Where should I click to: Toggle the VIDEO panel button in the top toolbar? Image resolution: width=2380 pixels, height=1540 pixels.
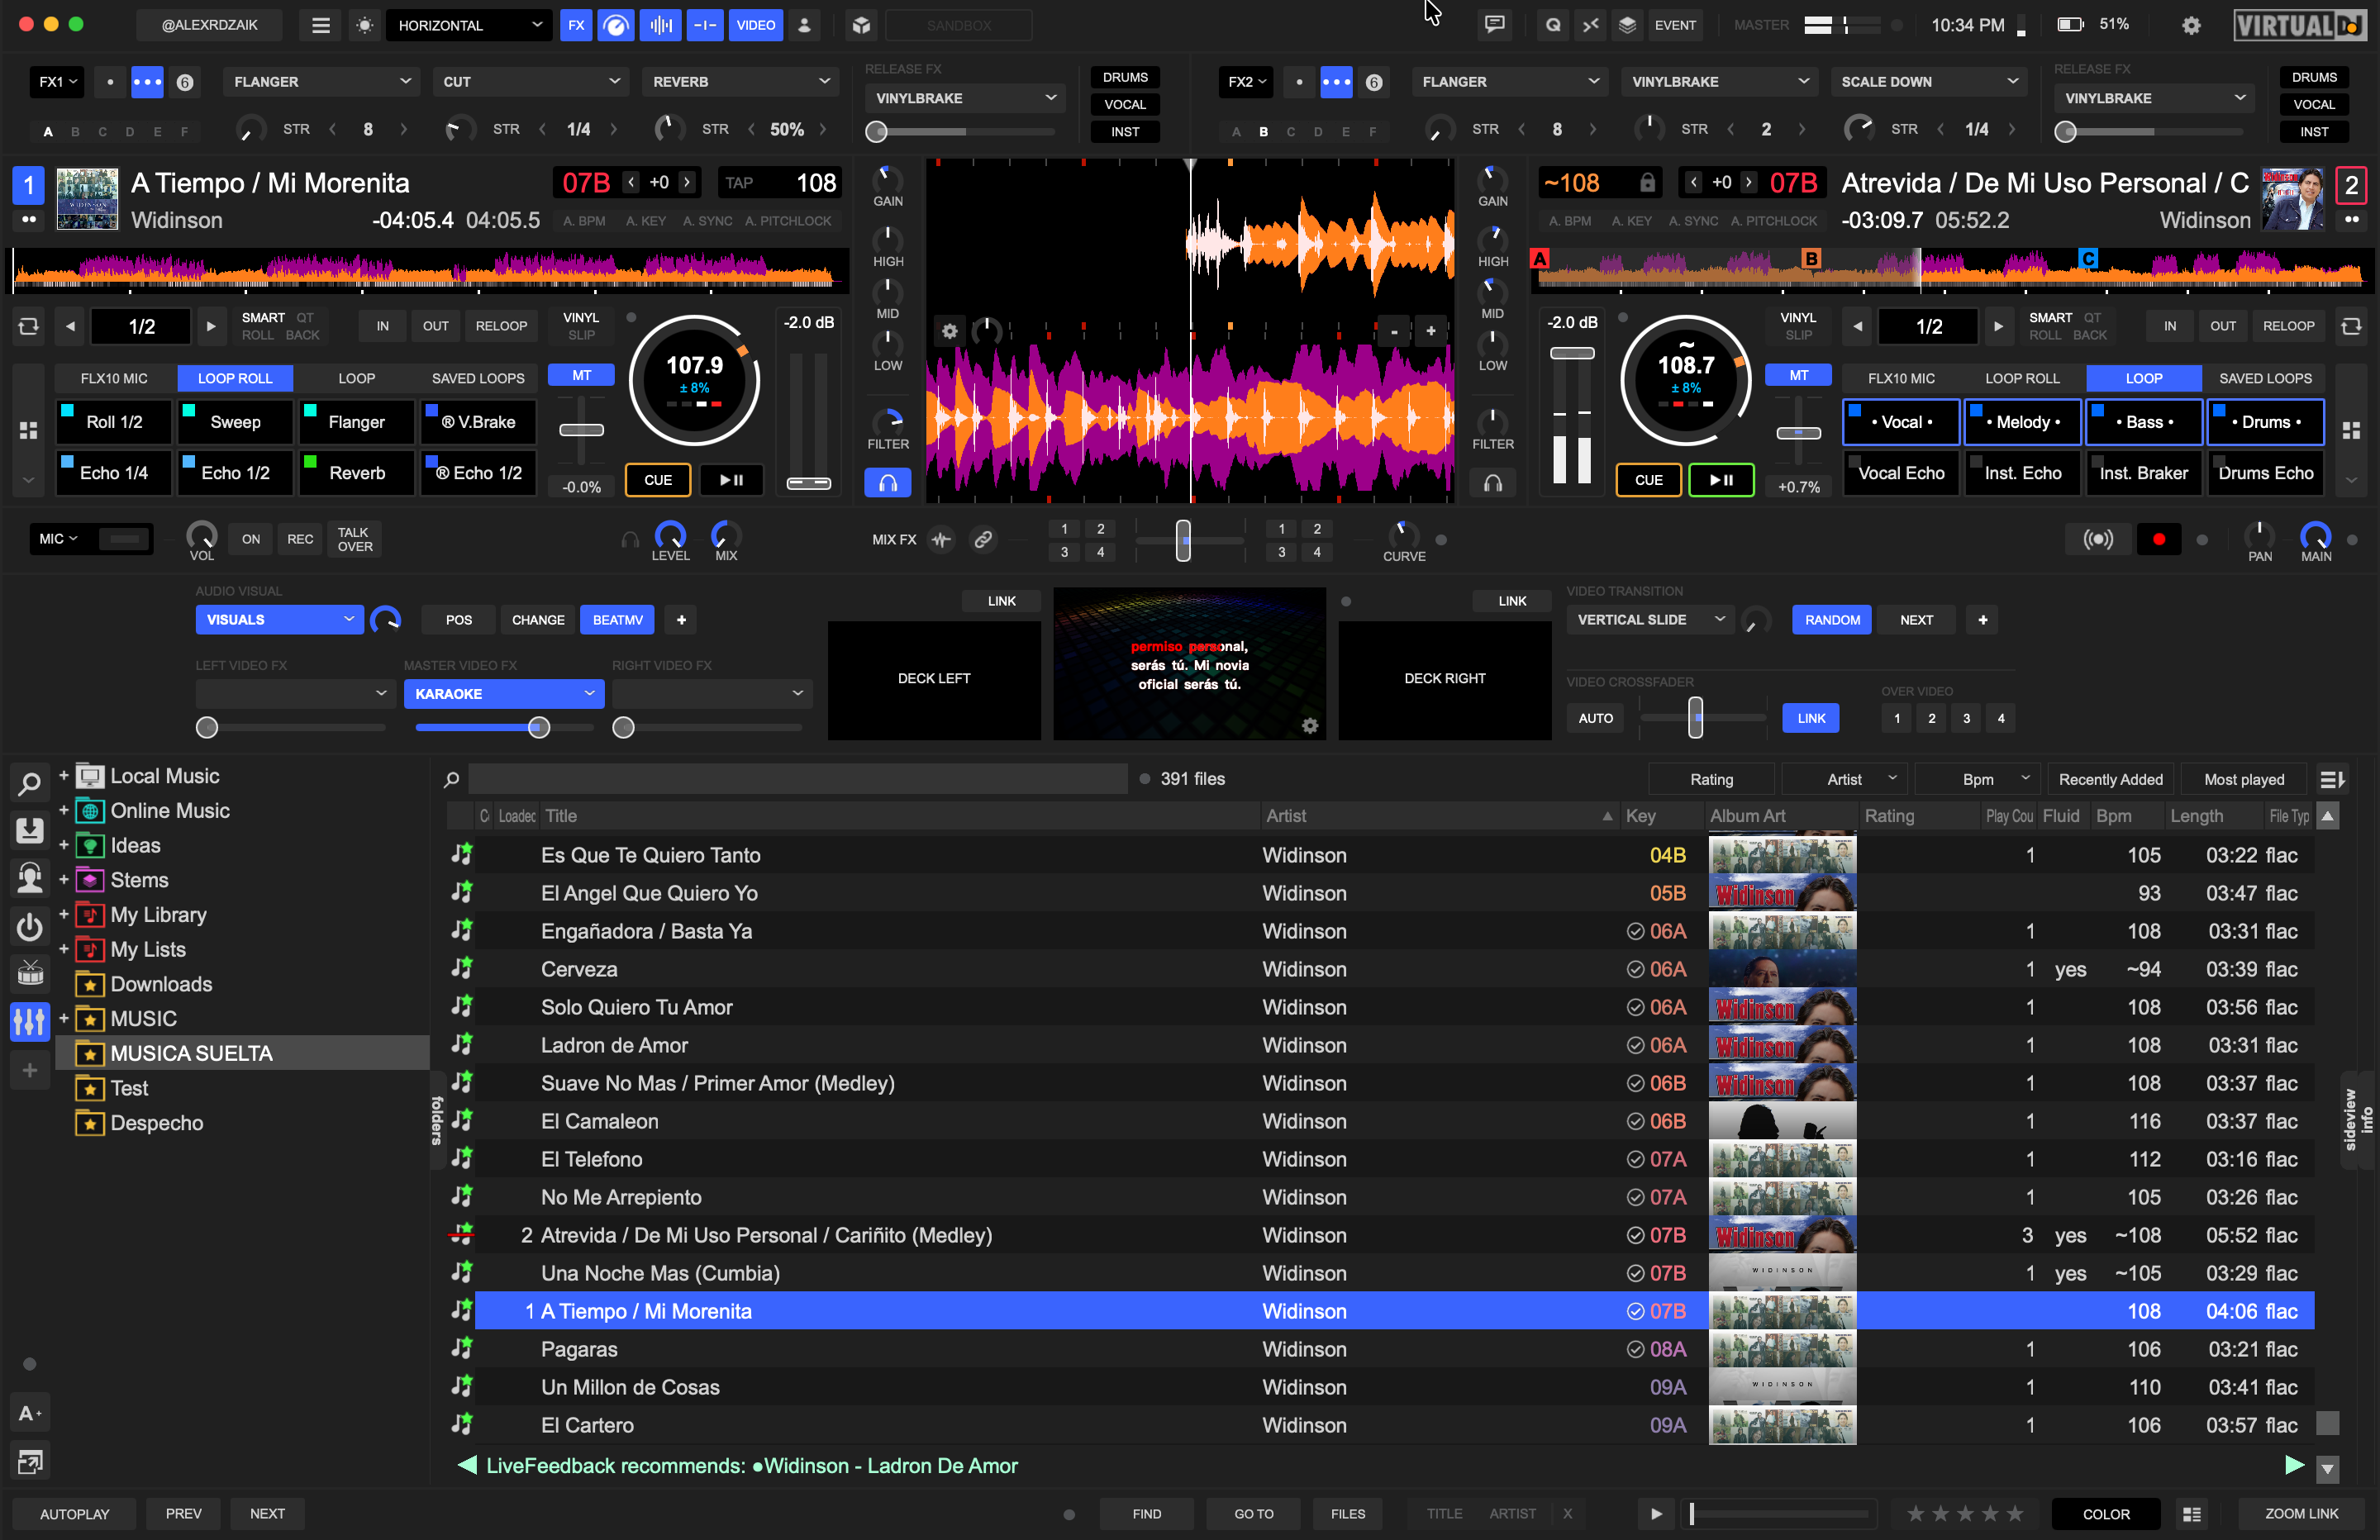756,25
